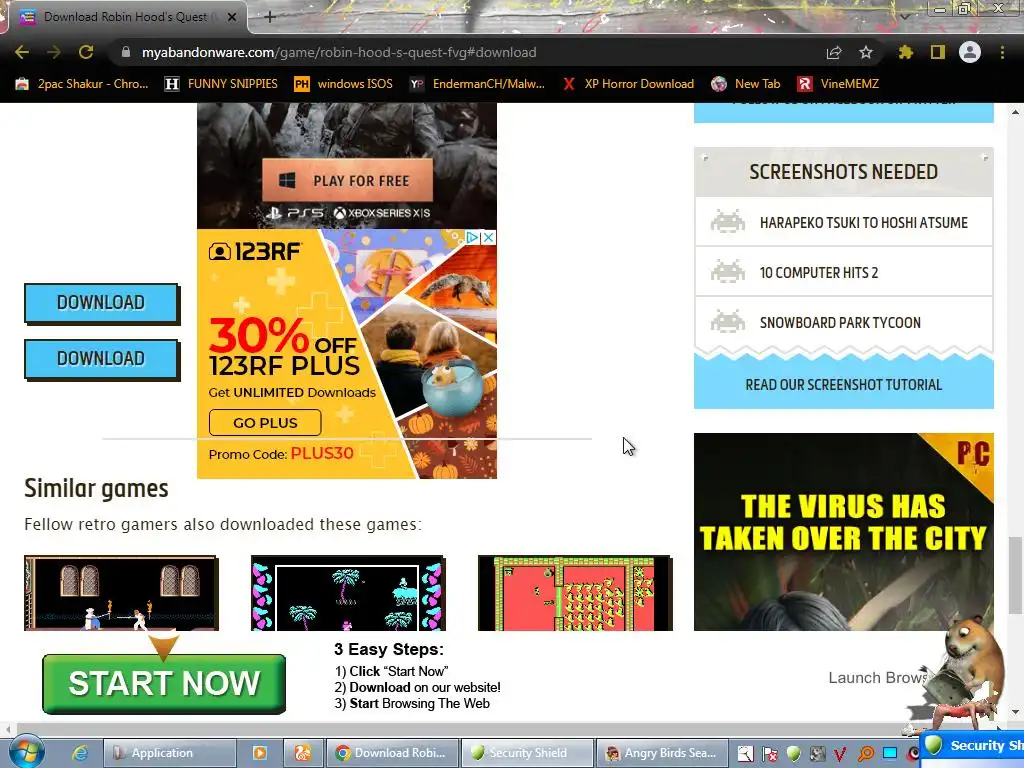Open media player taskbar icon
1024x768 pixels.
260,753
